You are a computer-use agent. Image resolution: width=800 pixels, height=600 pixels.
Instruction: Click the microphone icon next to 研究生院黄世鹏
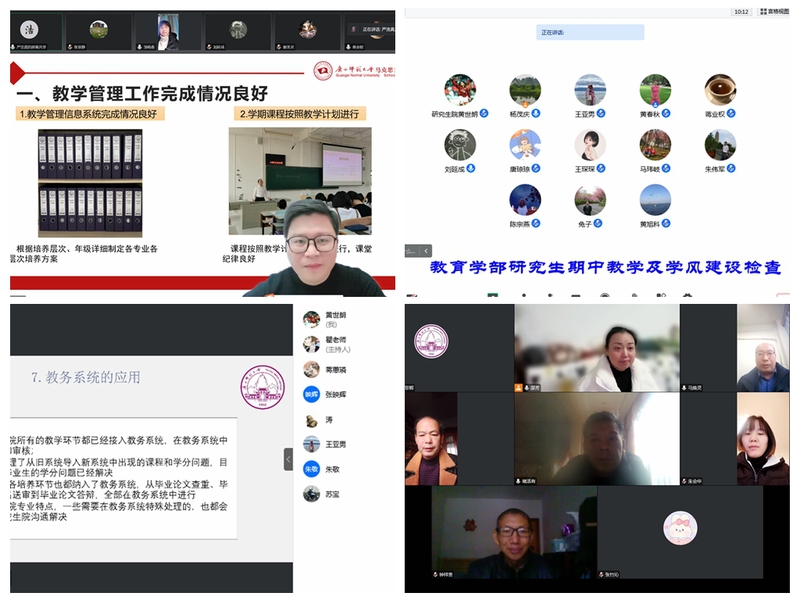click(484, 113)
